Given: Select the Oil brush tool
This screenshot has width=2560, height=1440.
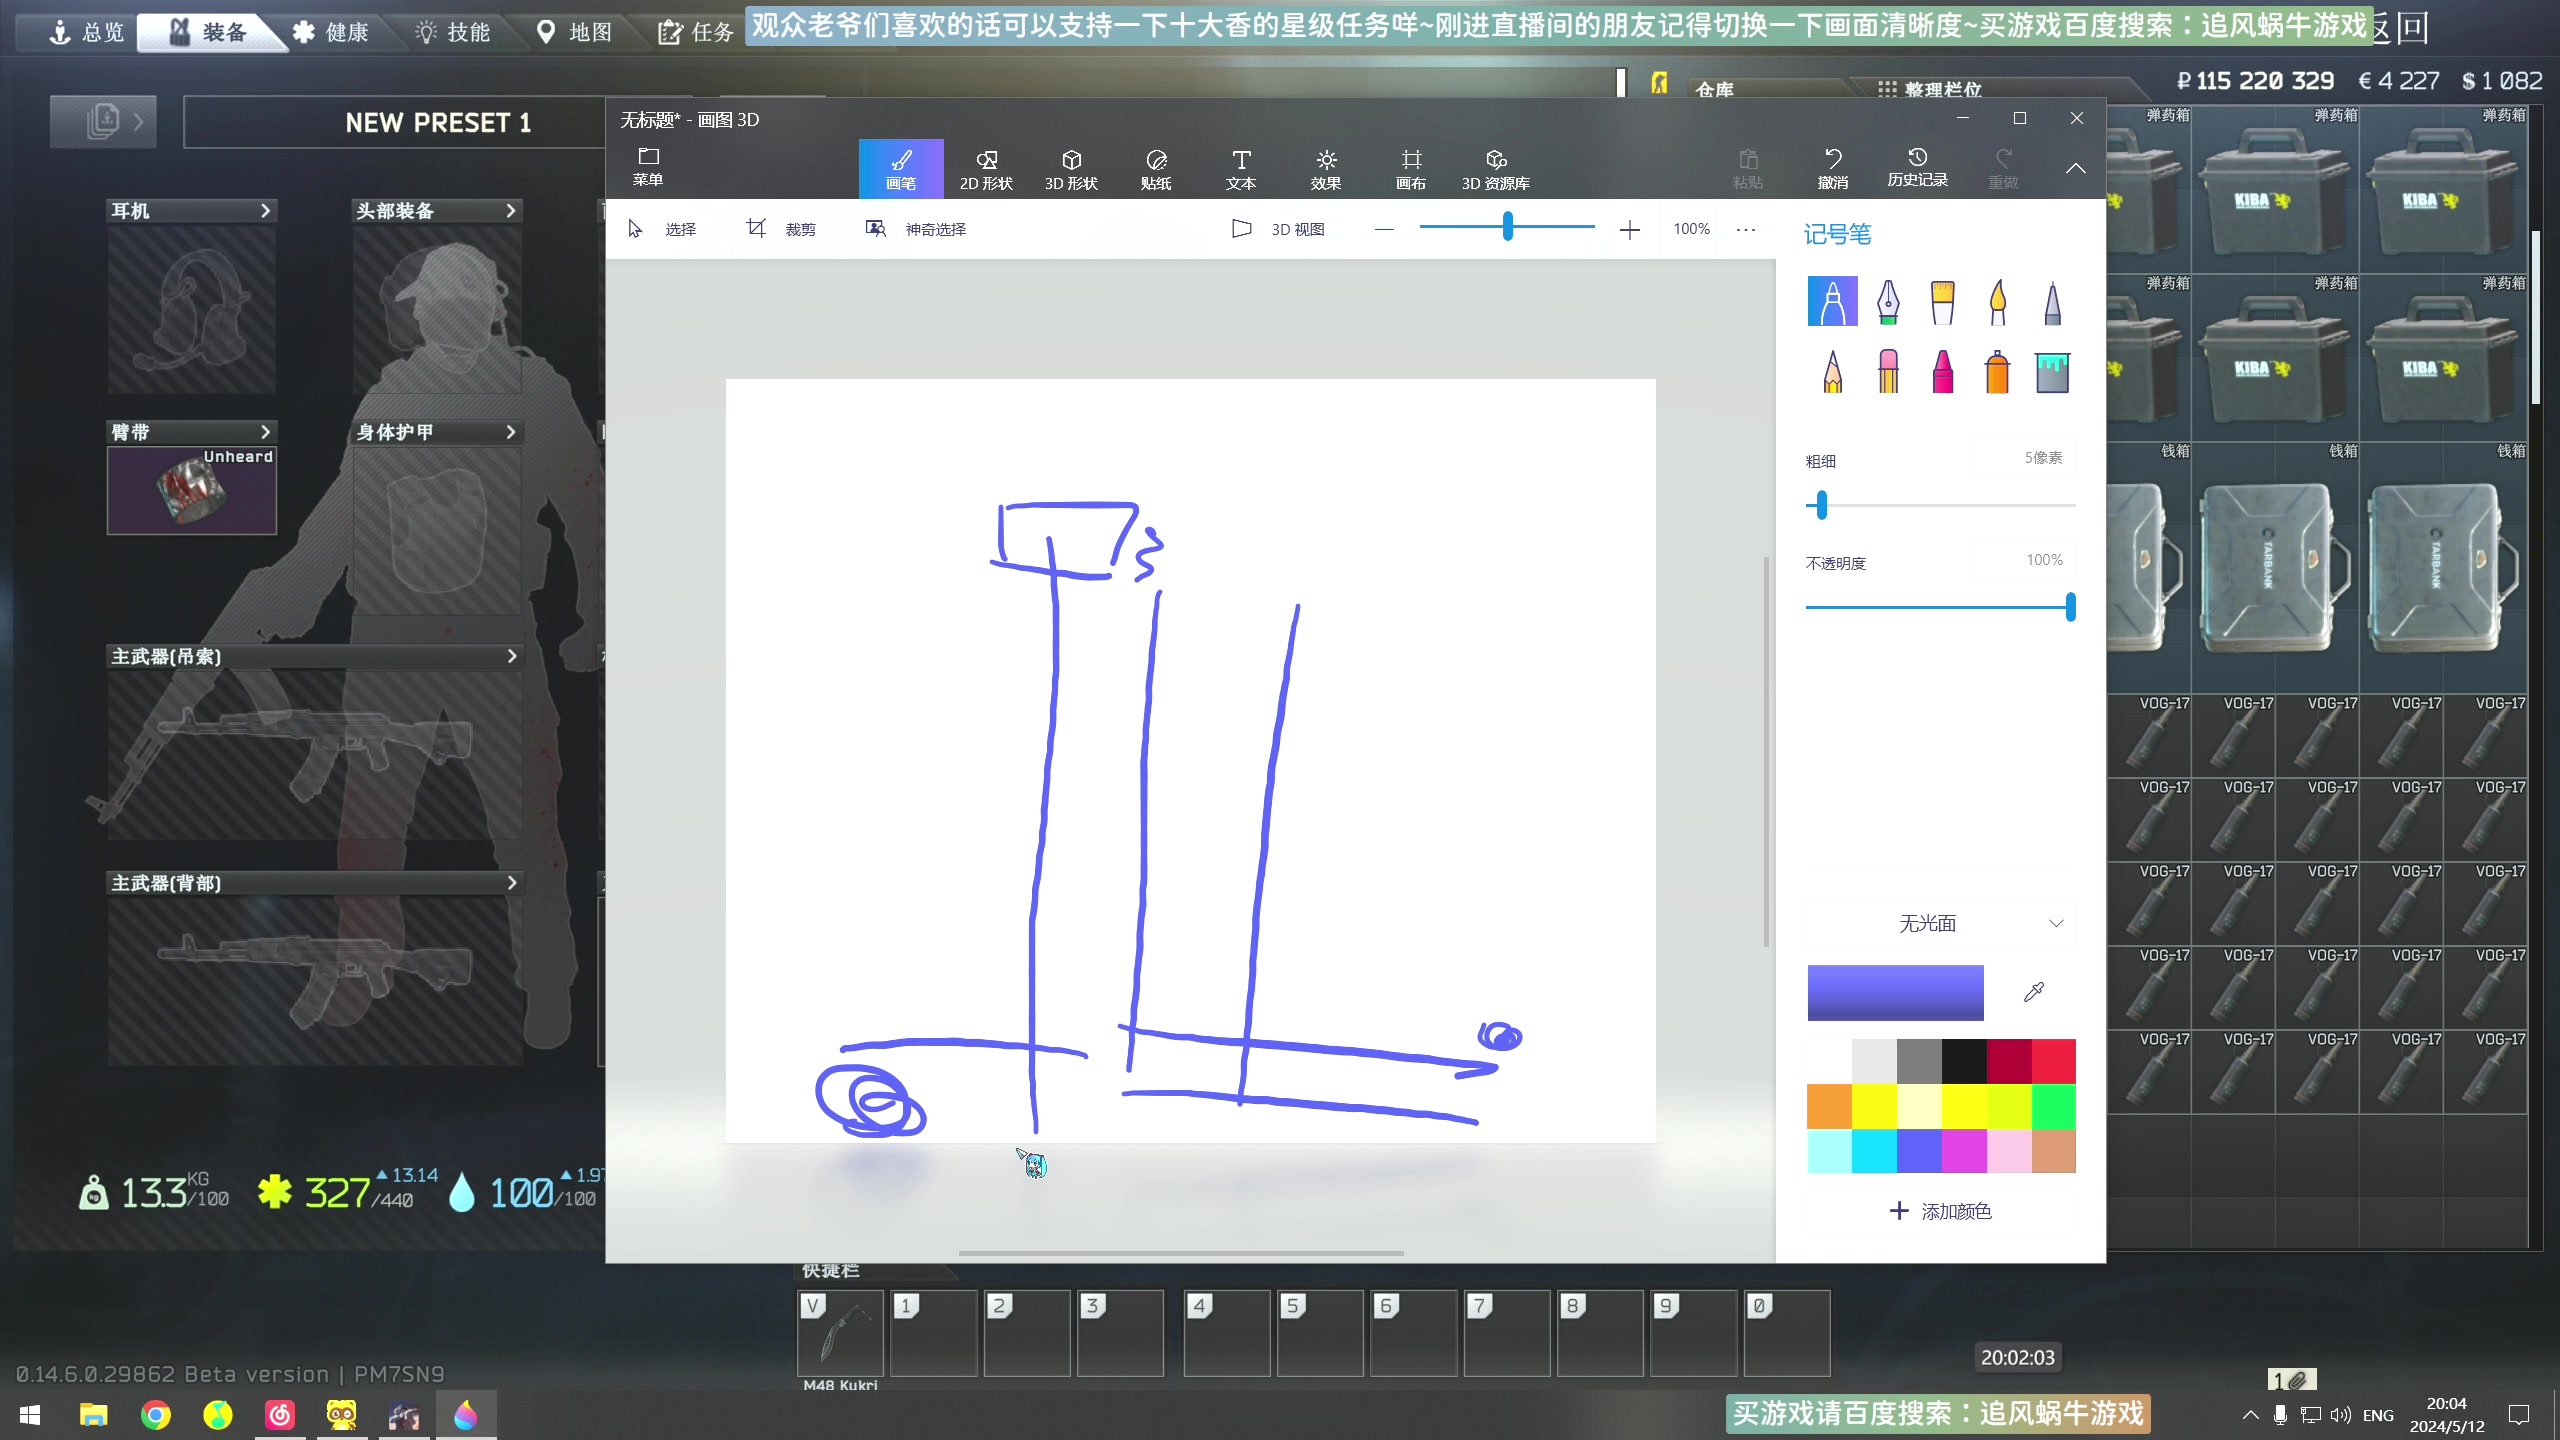Looking at the screenshot, I should coord(1942,301).
